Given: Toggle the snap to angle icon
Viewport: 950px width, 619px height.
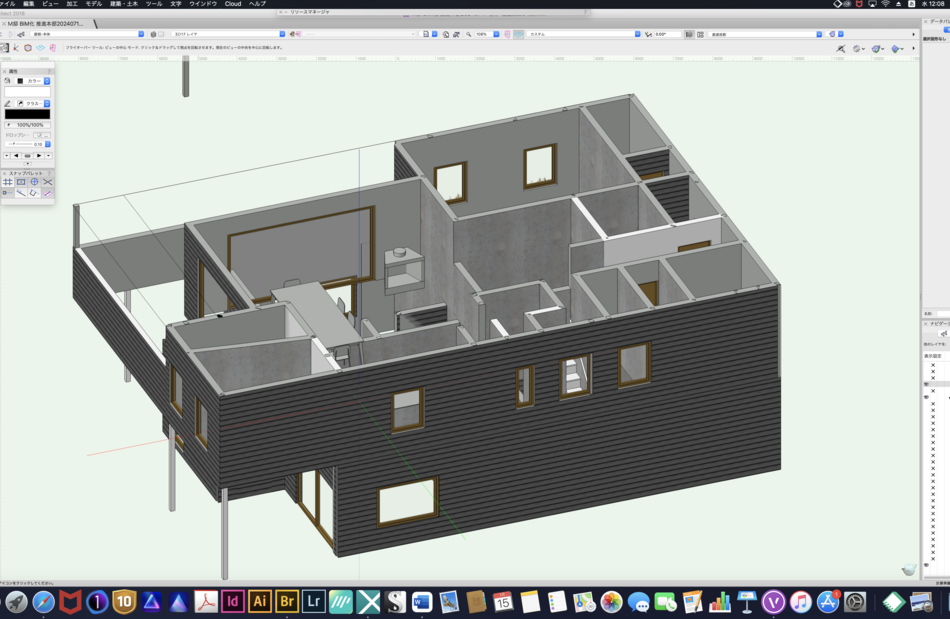Looking at the screenshot, I should coord(34,182).
